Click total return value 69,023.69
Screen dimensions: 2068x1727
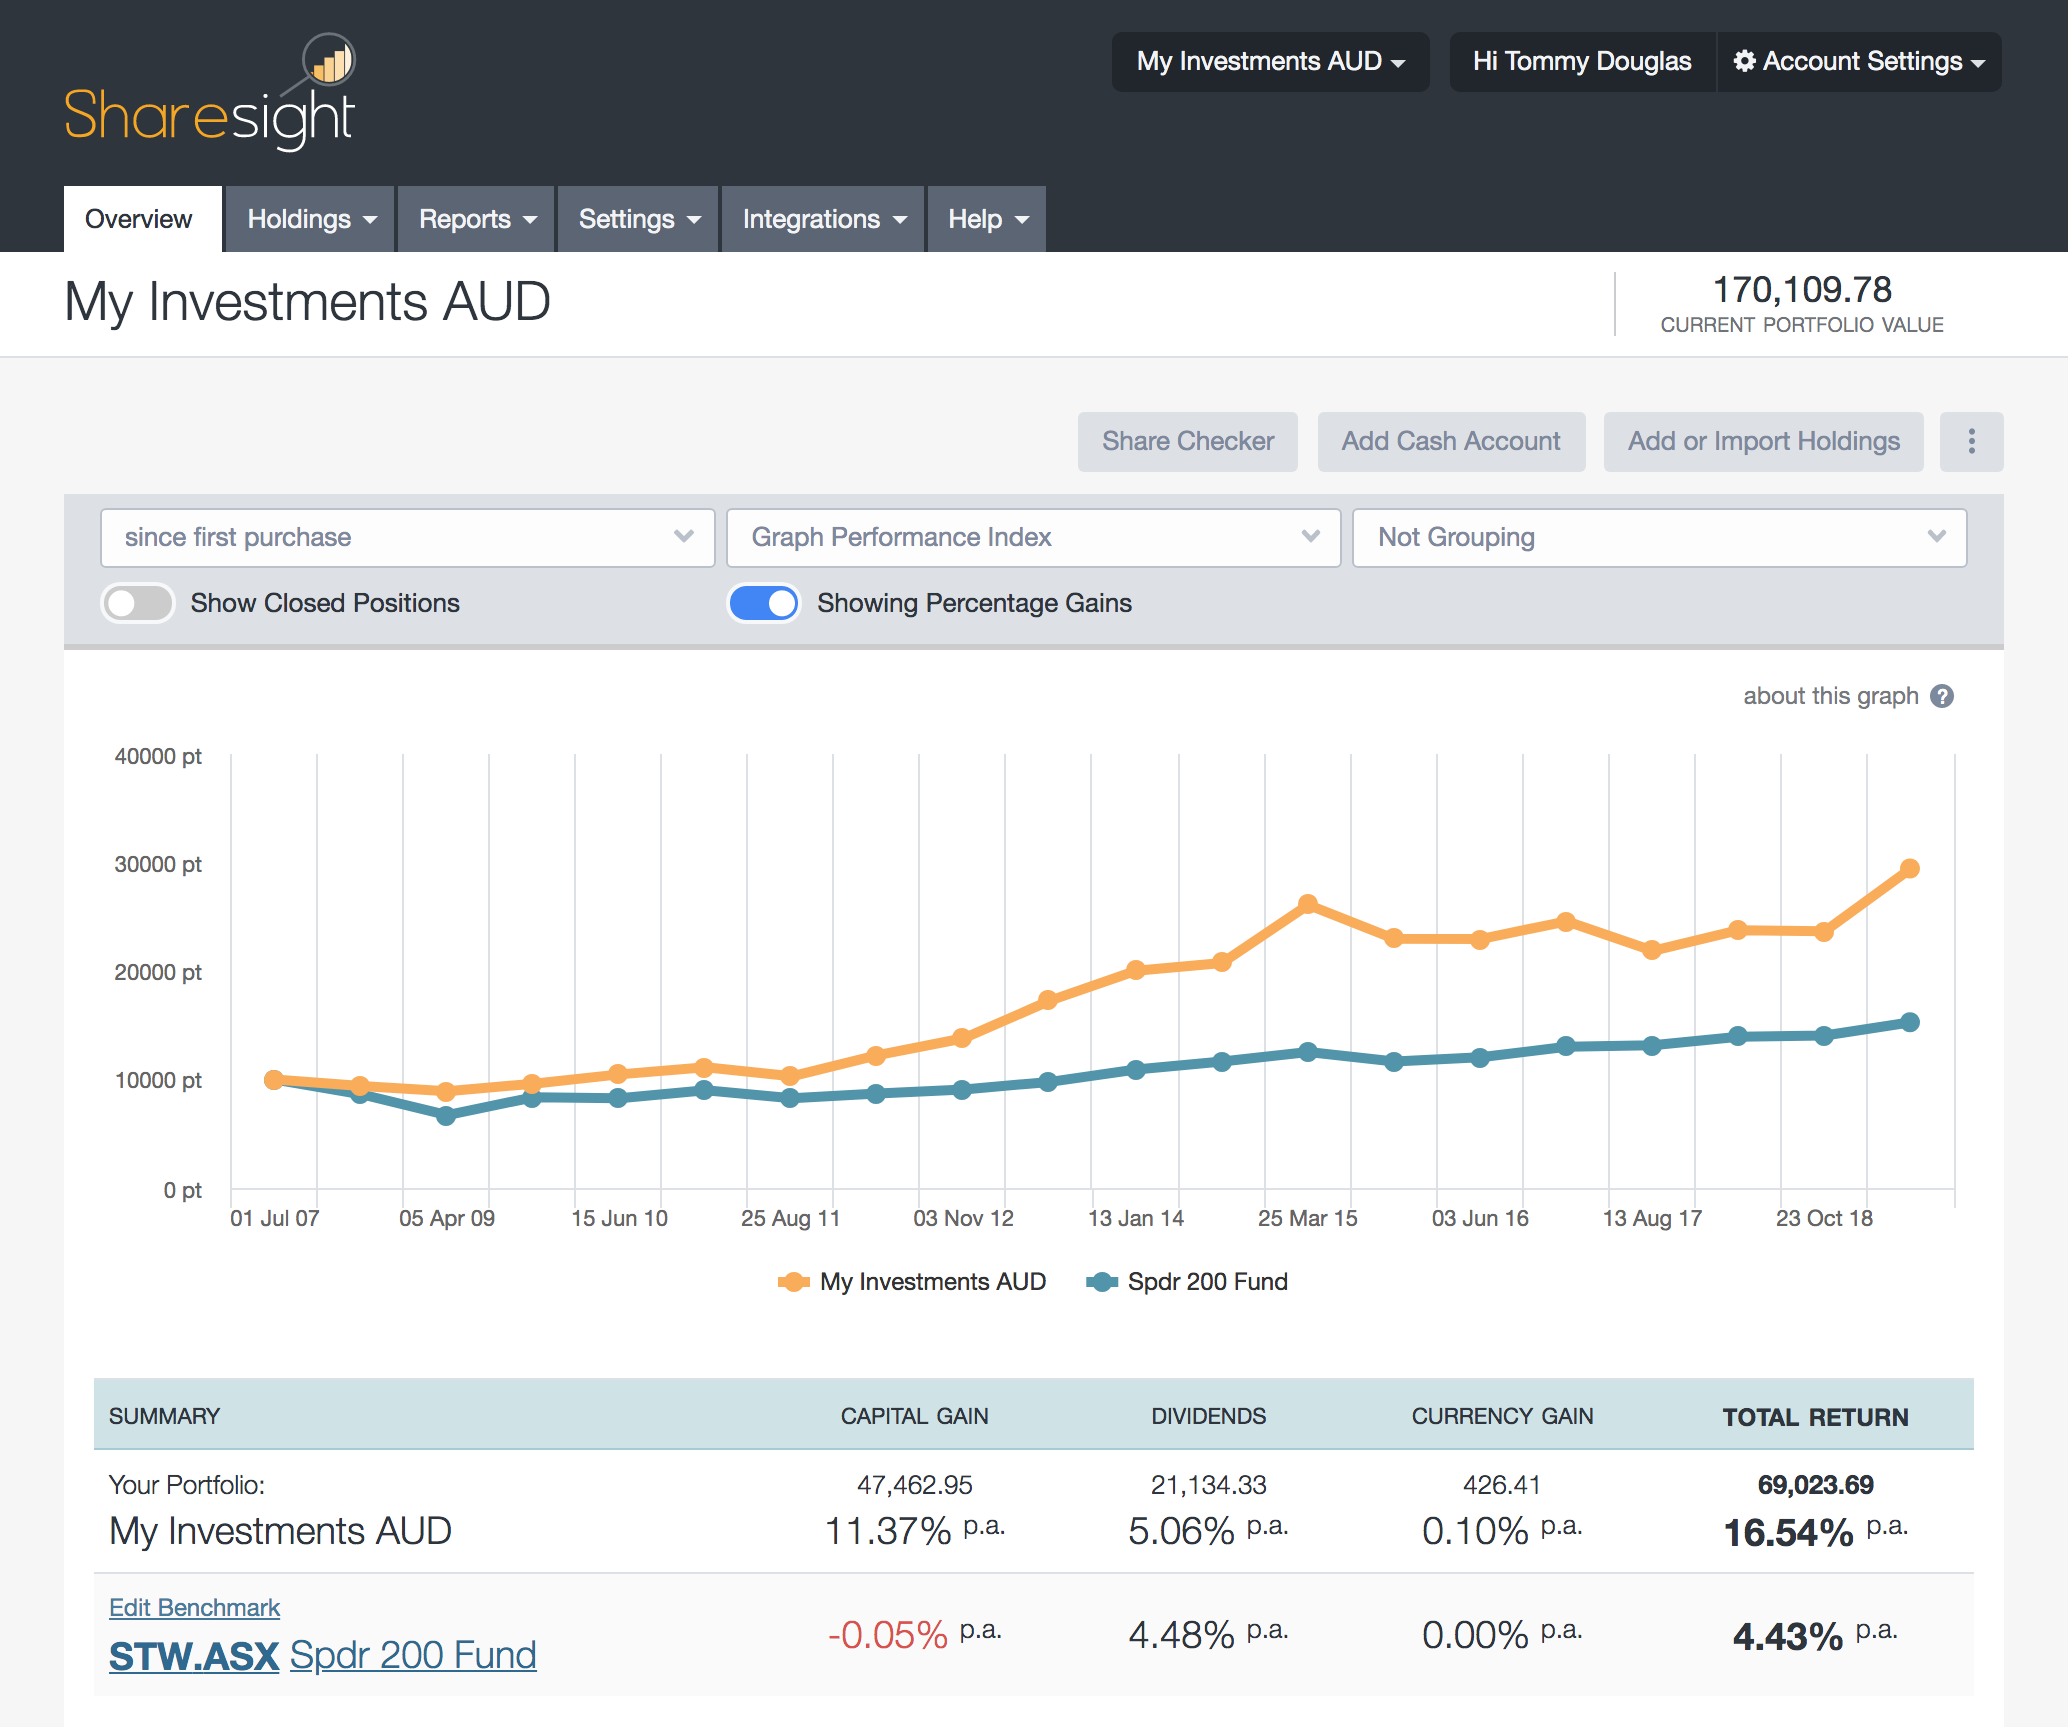(1815, 1485)
